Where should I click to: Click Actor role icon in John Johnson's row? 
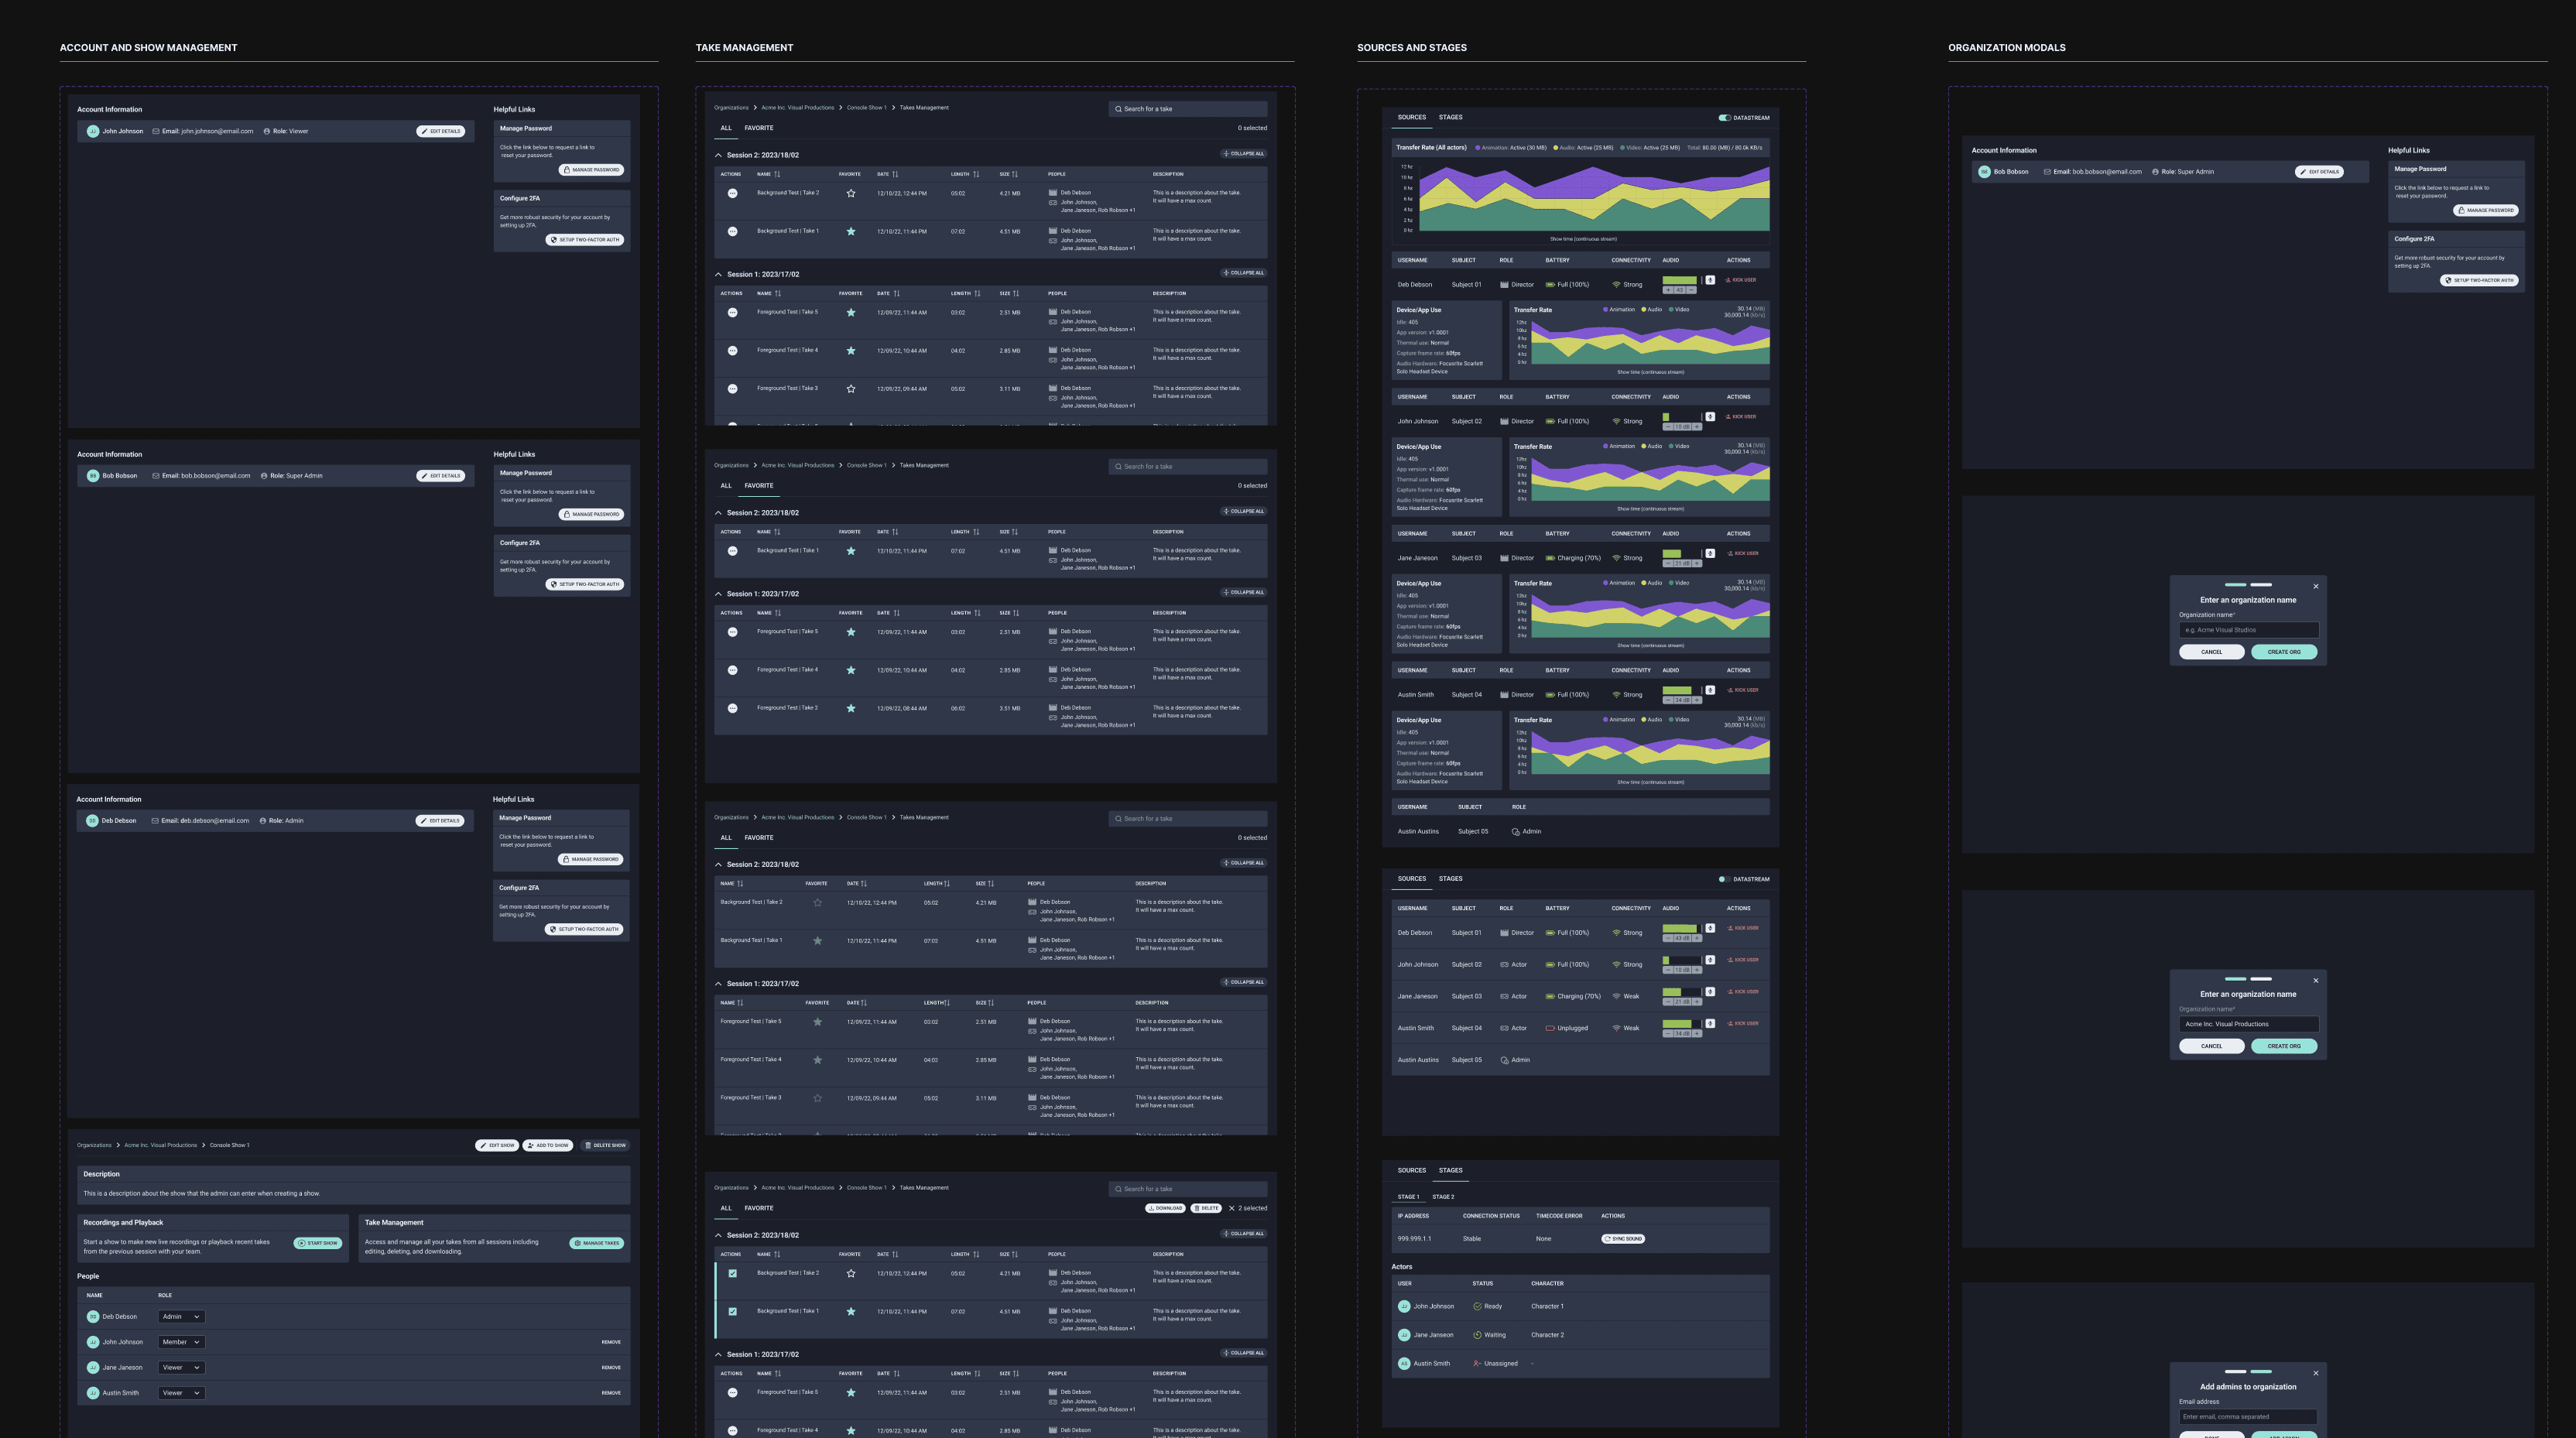(x=1504, y=965)
